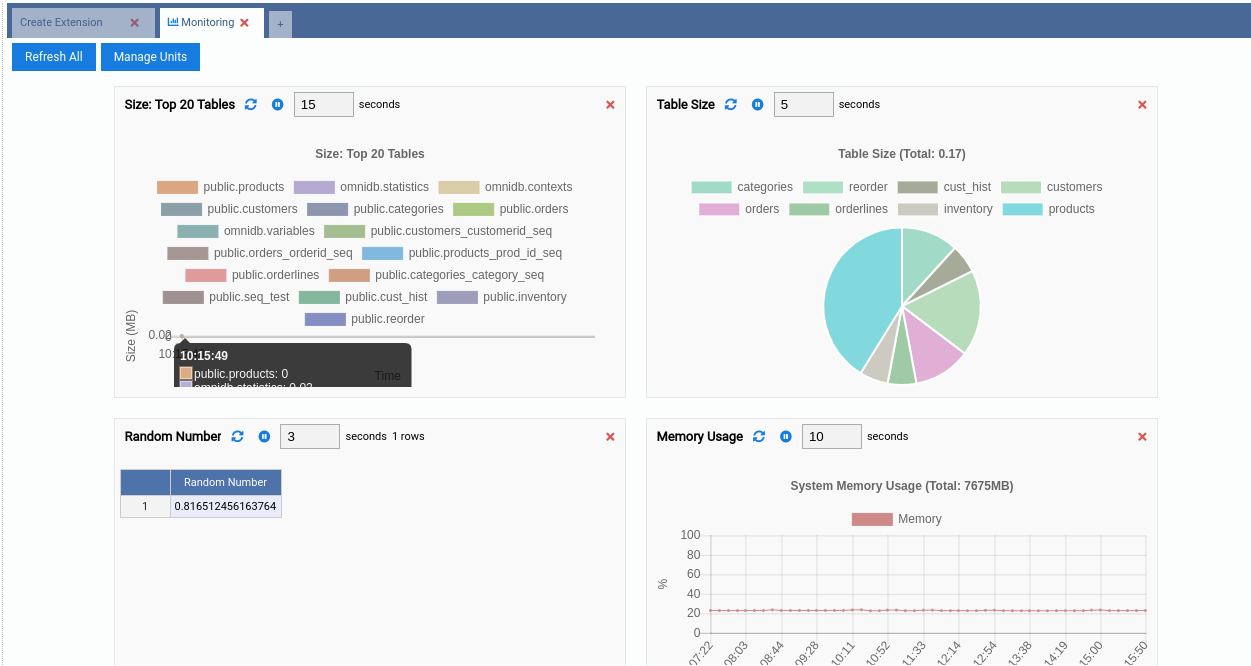1251x666 pixels.
Task: Refresh the Size: Top 20 Tables unit
Action: [251, 105]
